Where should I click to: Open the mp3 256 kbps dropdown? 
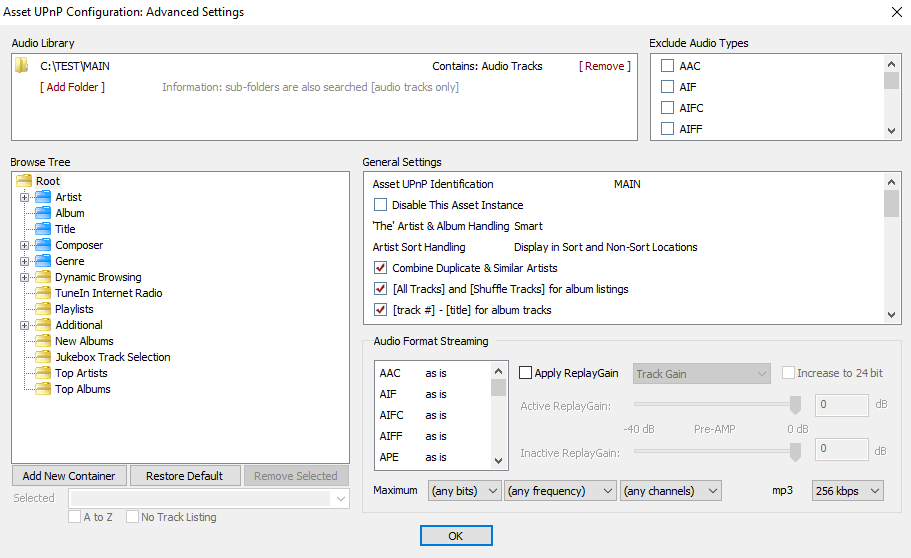(x=847, y=491)
